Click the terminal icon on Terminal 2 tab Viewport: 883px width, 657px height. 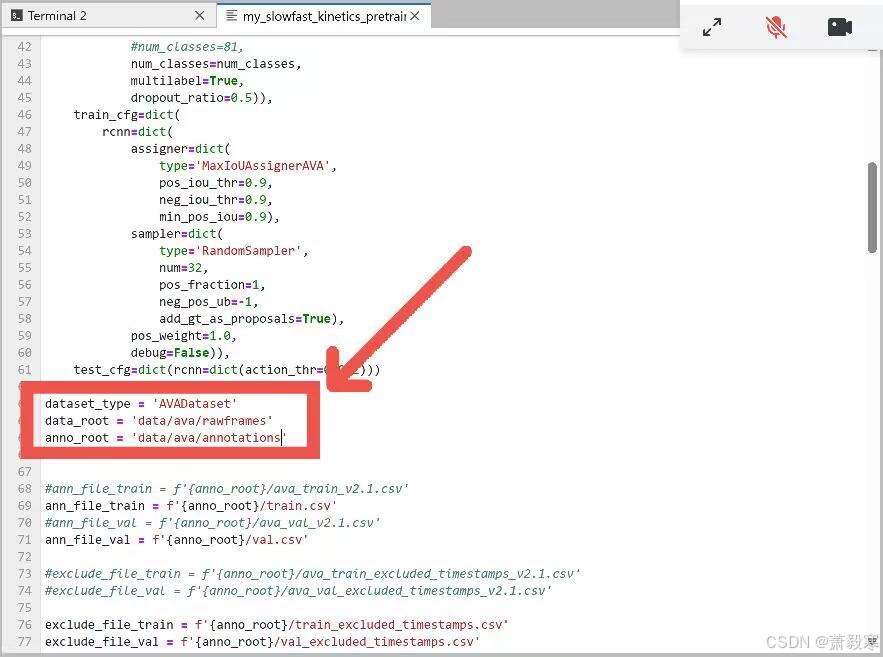click(17, 16)
